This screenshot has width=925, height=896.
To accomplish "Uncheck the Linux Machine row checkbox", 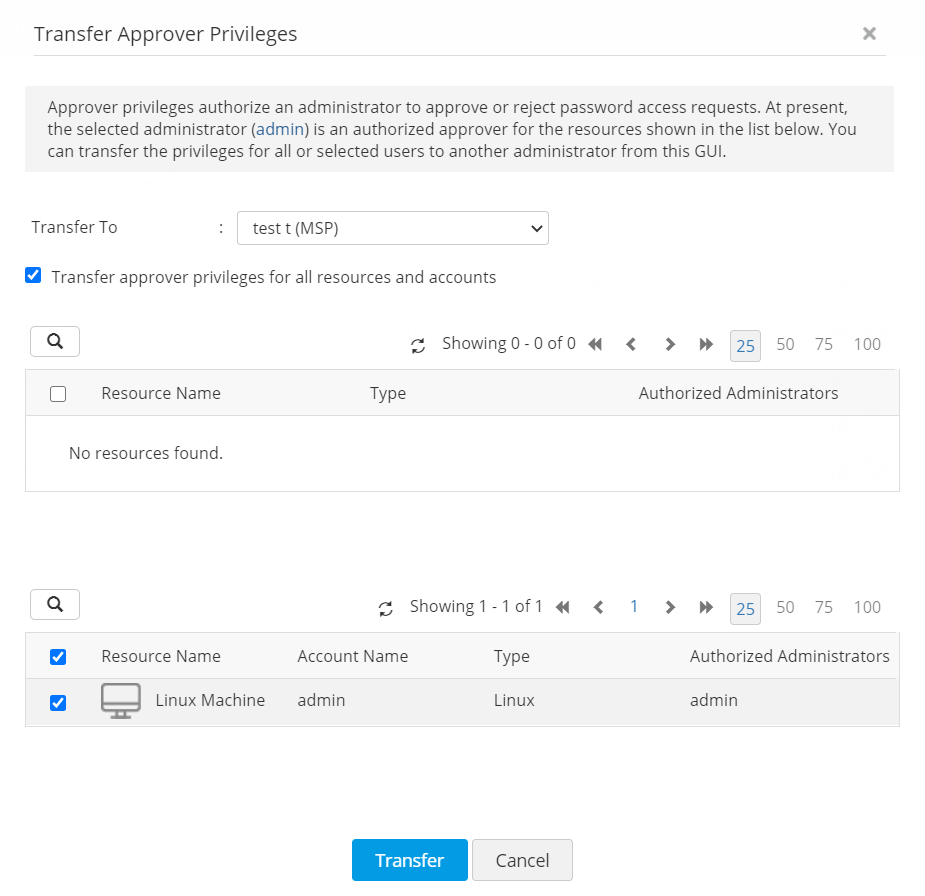I will point(58,703).
